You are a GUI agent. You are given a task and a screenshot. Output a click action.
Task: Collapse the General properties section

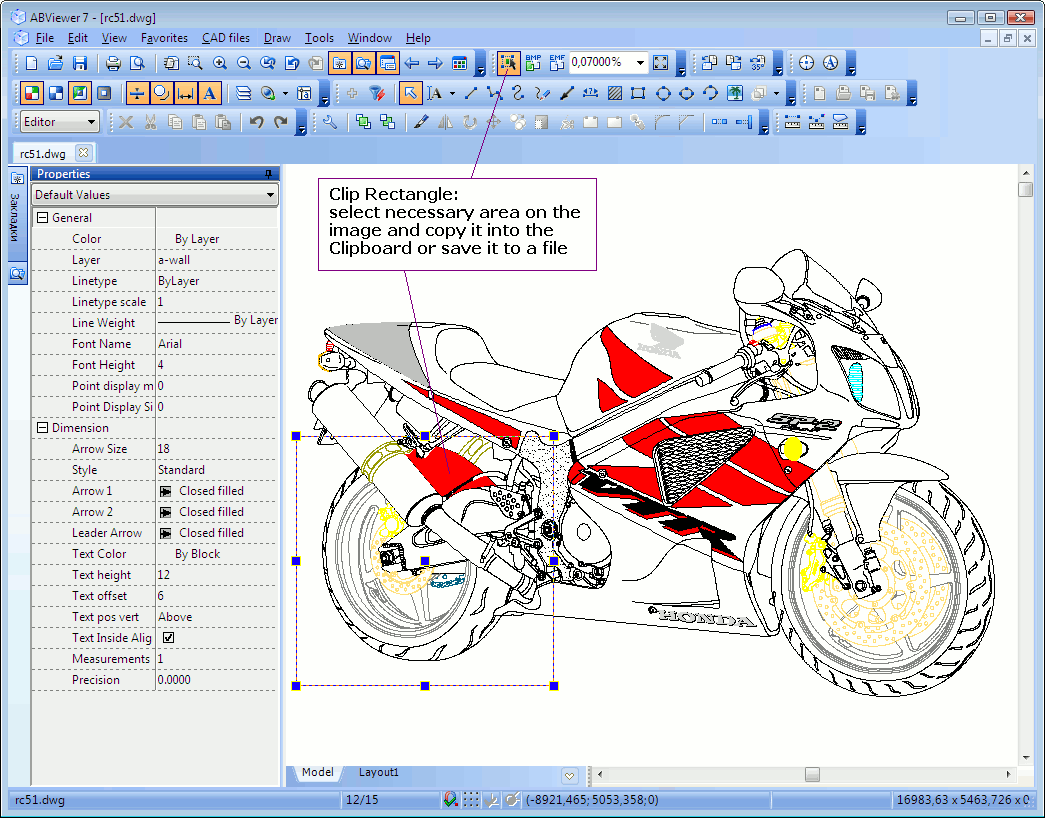click(x=43, y=217)
